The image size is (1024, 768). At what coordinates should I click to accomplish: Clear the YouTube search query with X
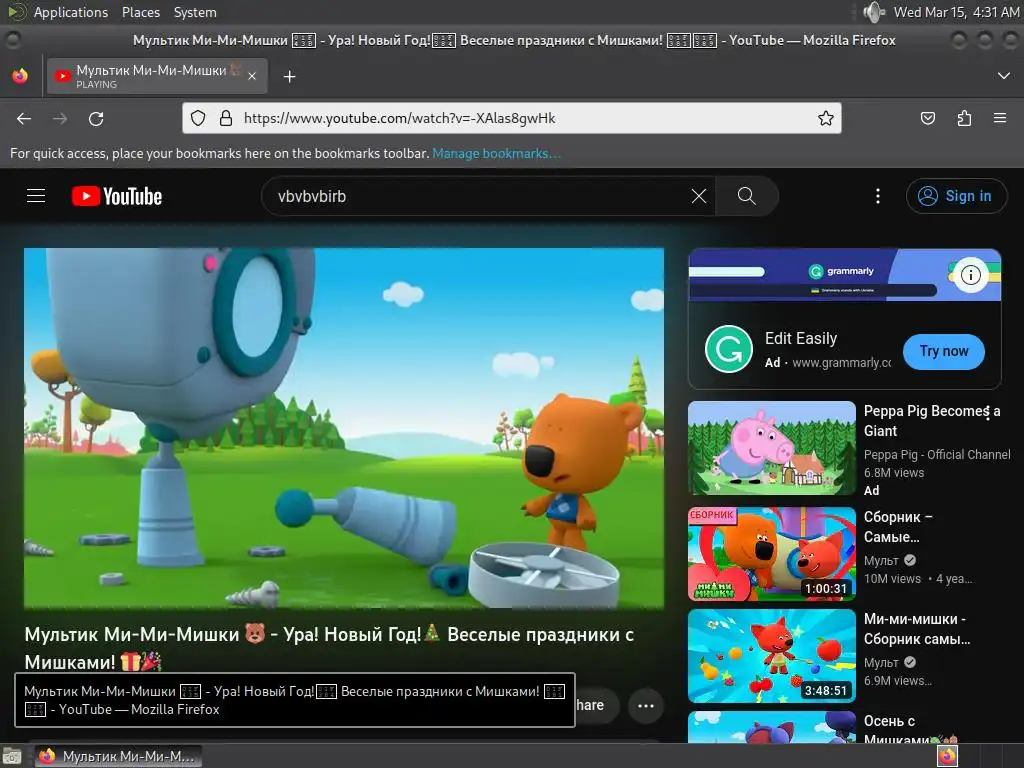[699, 196]
